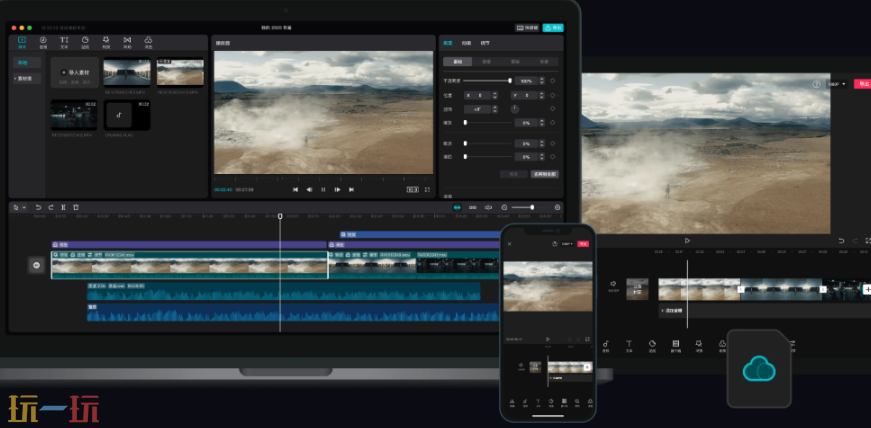Click the position Y value field
871x428 pixels.
pos(524,96)
